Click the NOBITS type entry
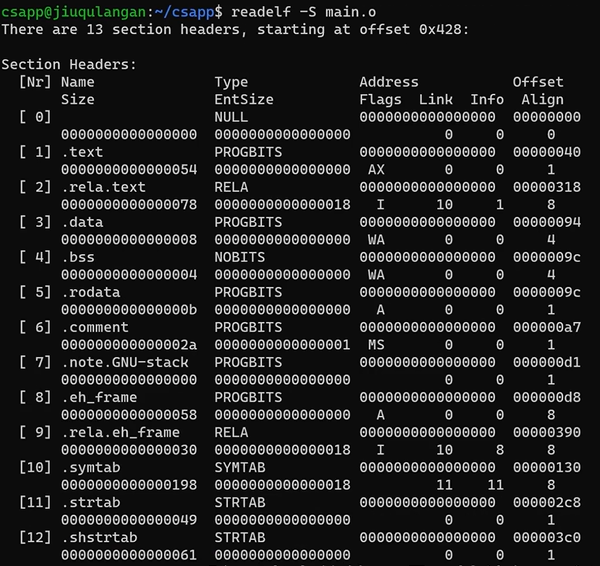Image resolution: width=600 pixels, height=566 pixels. click(x=240, y=256)
